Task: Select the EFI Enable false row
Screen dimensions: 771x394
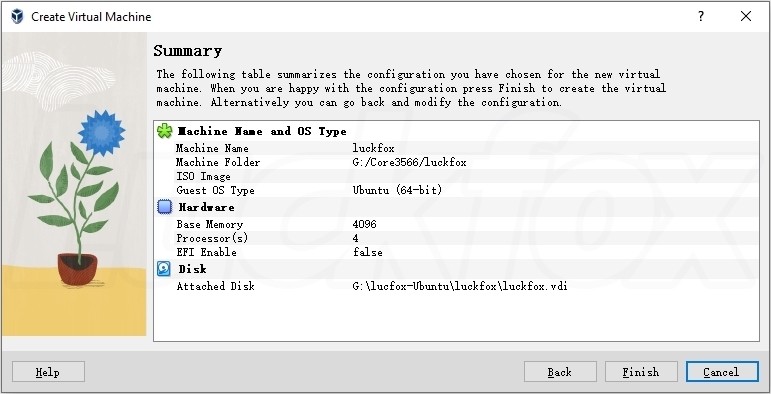Action: coord(456,252)
